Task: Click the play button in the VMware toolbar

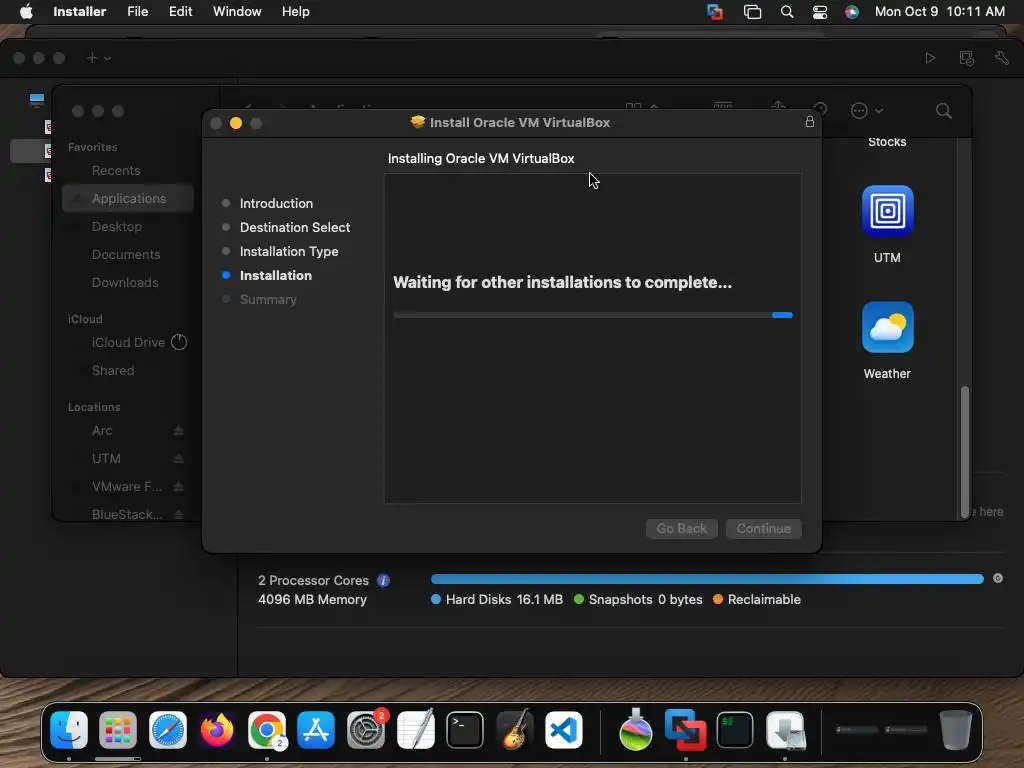Action: [930, 58]
